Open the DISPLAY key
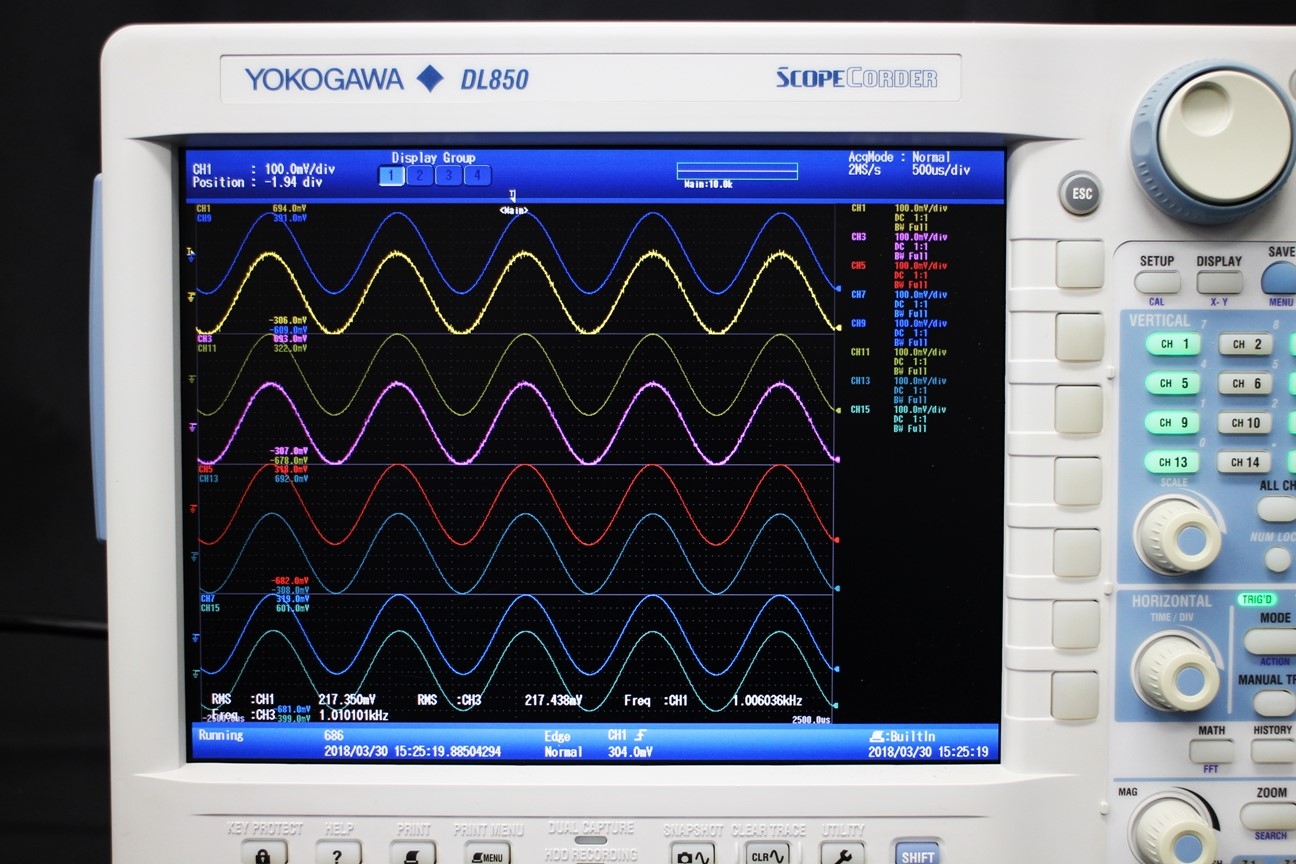 [x=1219, y=282]
